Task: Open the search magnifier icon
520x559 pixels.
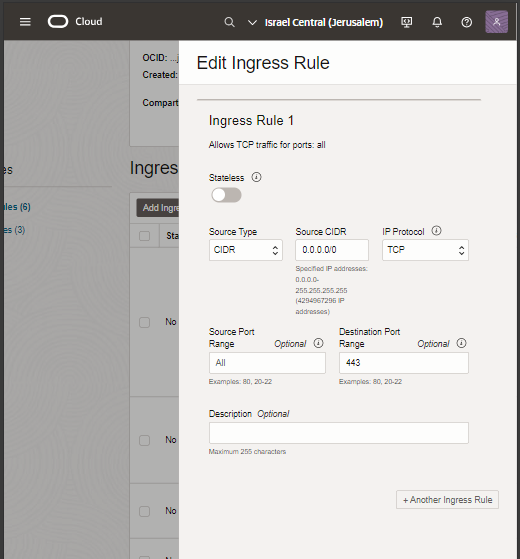Action: click(x=230, y=22)
